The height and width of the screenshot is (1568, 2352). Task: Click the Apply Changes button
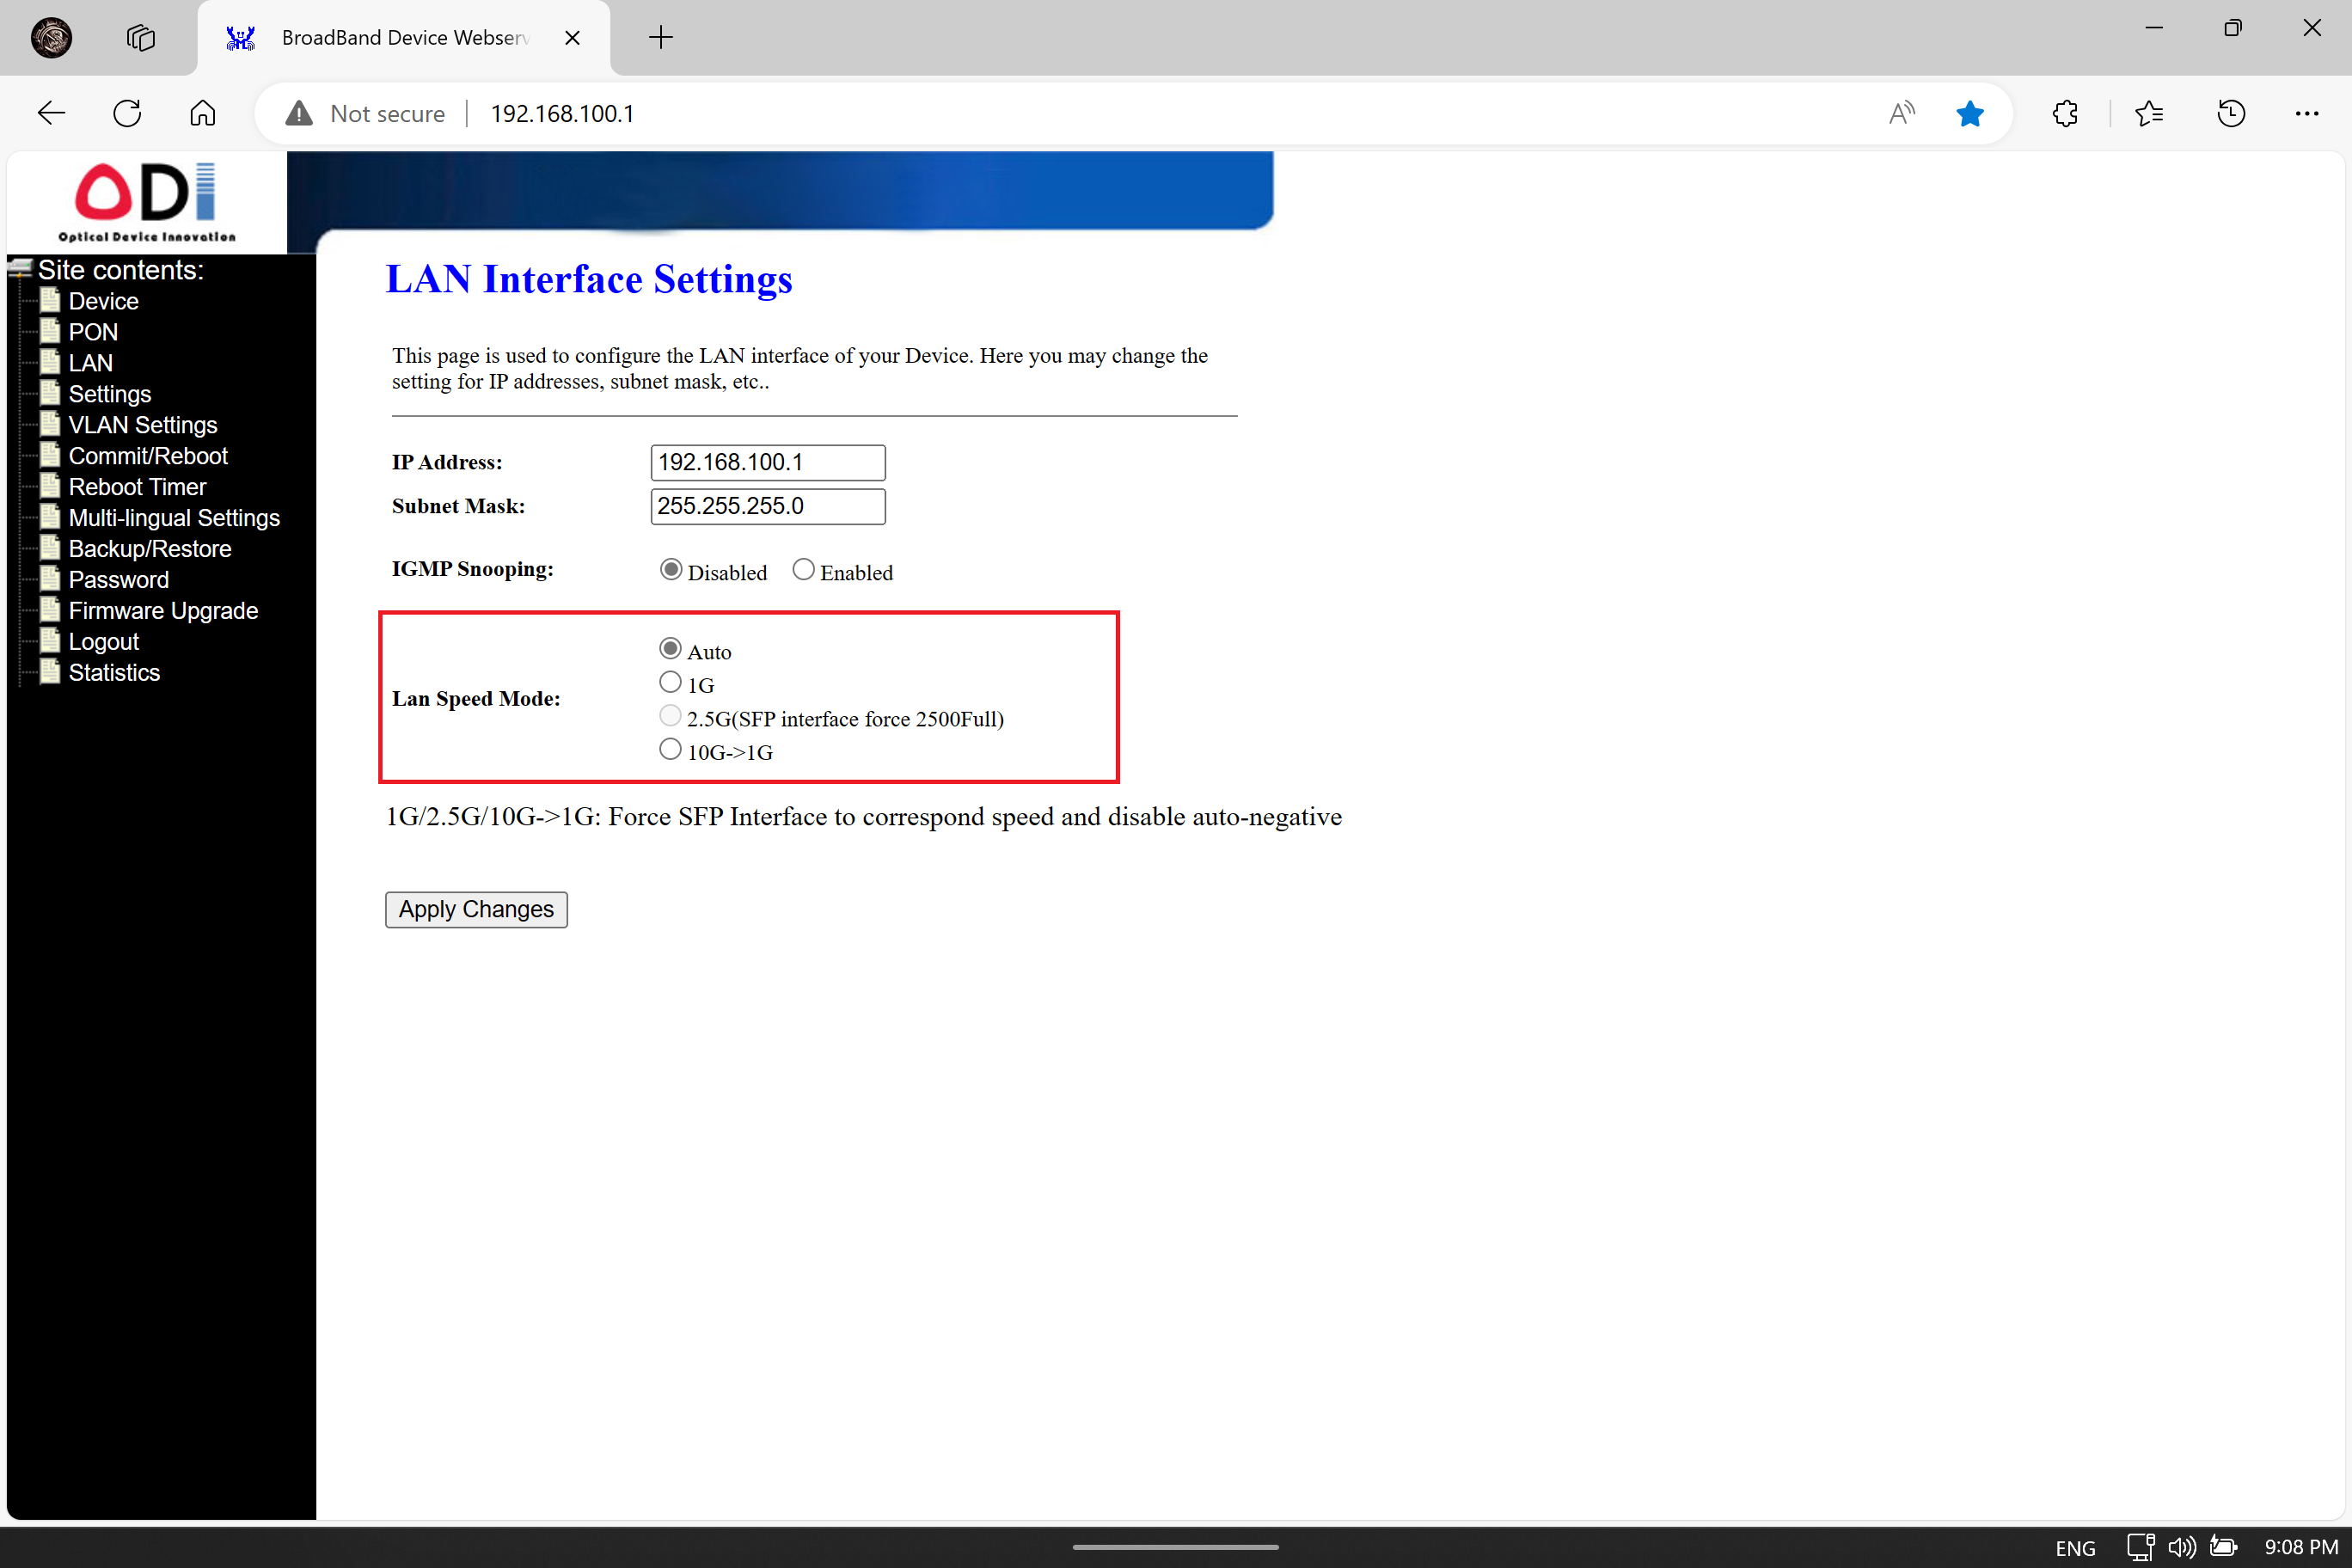pyautogui.click(x=476, y=909)
